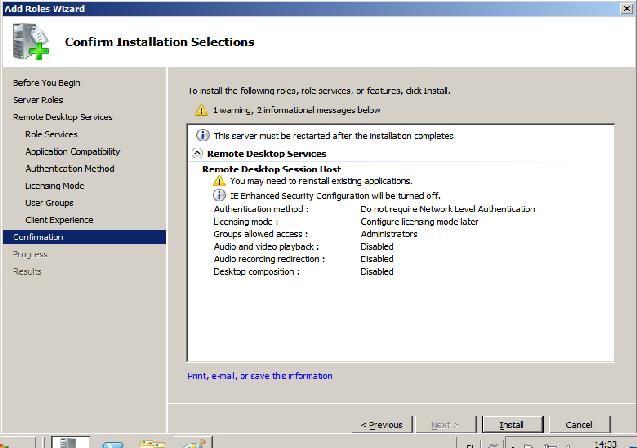This screenshot has width=637, height=448.
Task: Click '1 warning, 2 informational messages below' text
Action: 297,110
